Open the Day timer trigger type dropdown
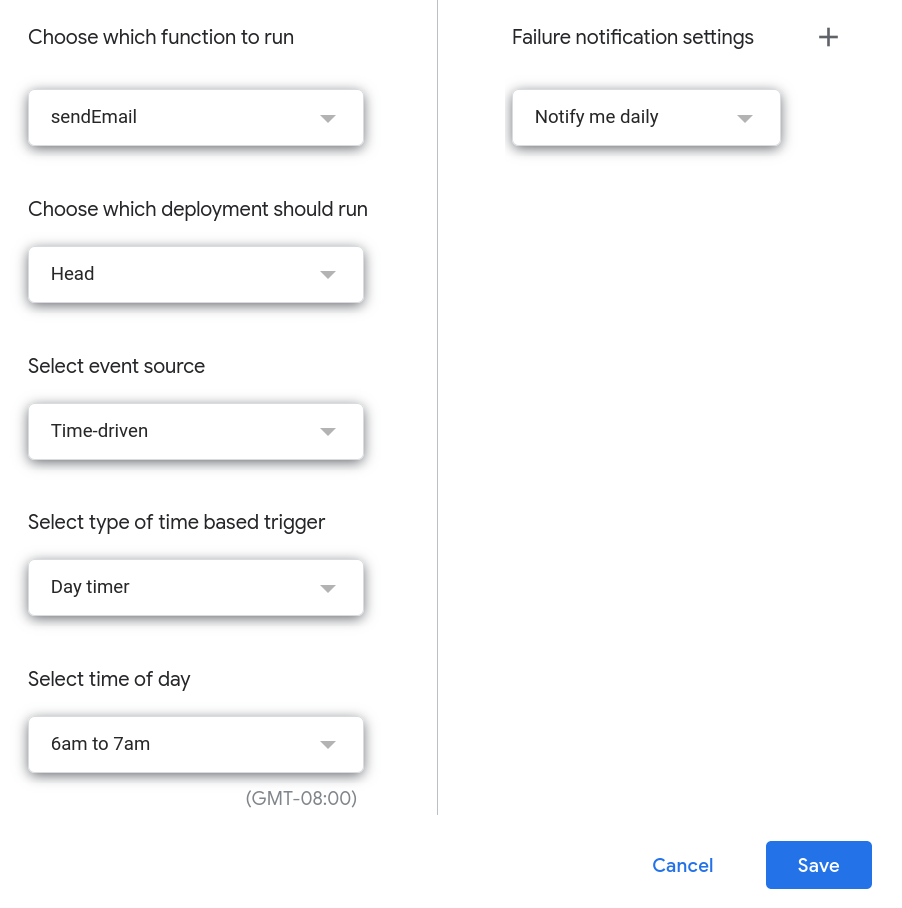The height and width of the screenshot is (908, 902). tap(196, 588)
